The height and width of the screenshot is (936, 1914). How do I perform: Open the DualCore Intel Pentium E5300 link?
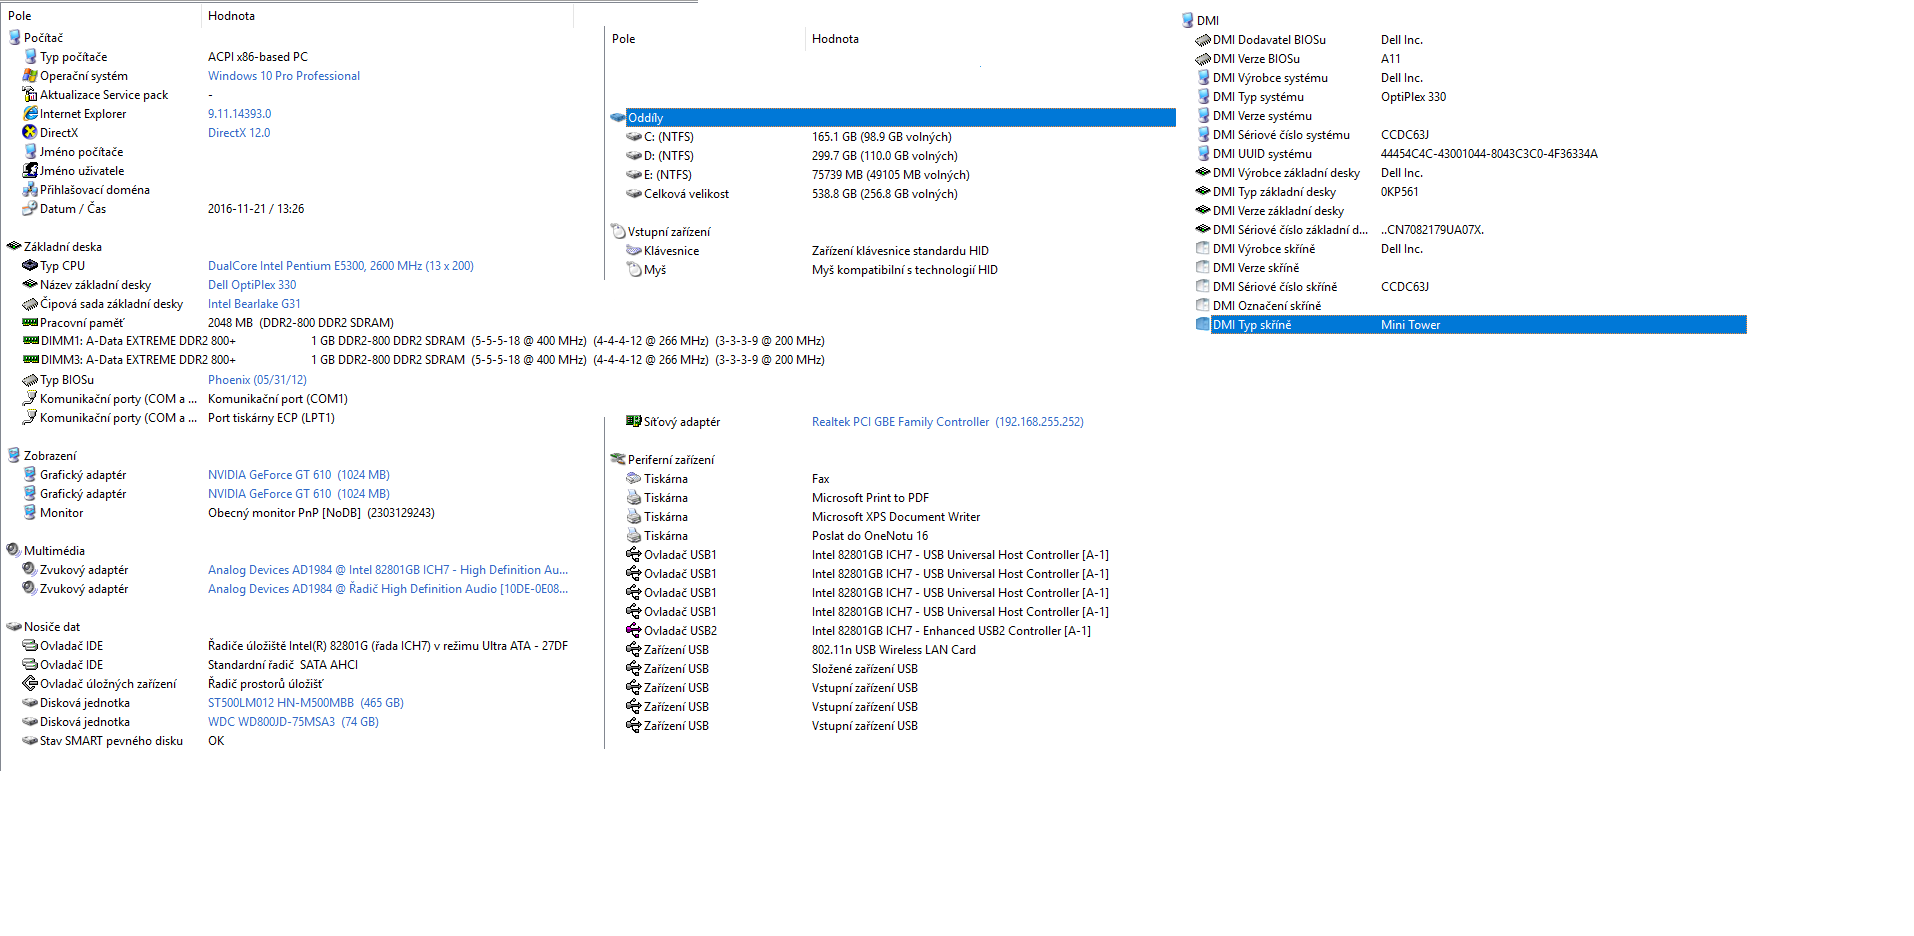pos(341,266)
